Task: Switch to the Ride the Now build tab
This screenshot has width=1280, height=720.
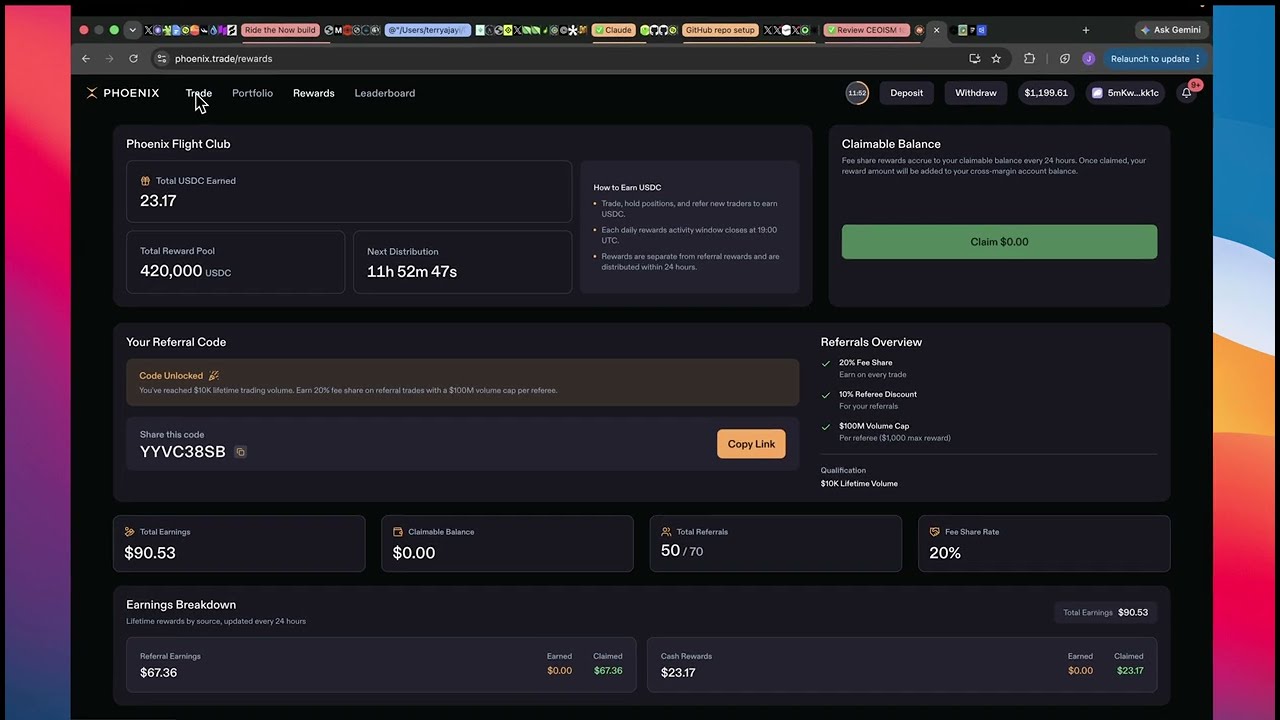Action: pyautogui.click(x=280, y=30)
